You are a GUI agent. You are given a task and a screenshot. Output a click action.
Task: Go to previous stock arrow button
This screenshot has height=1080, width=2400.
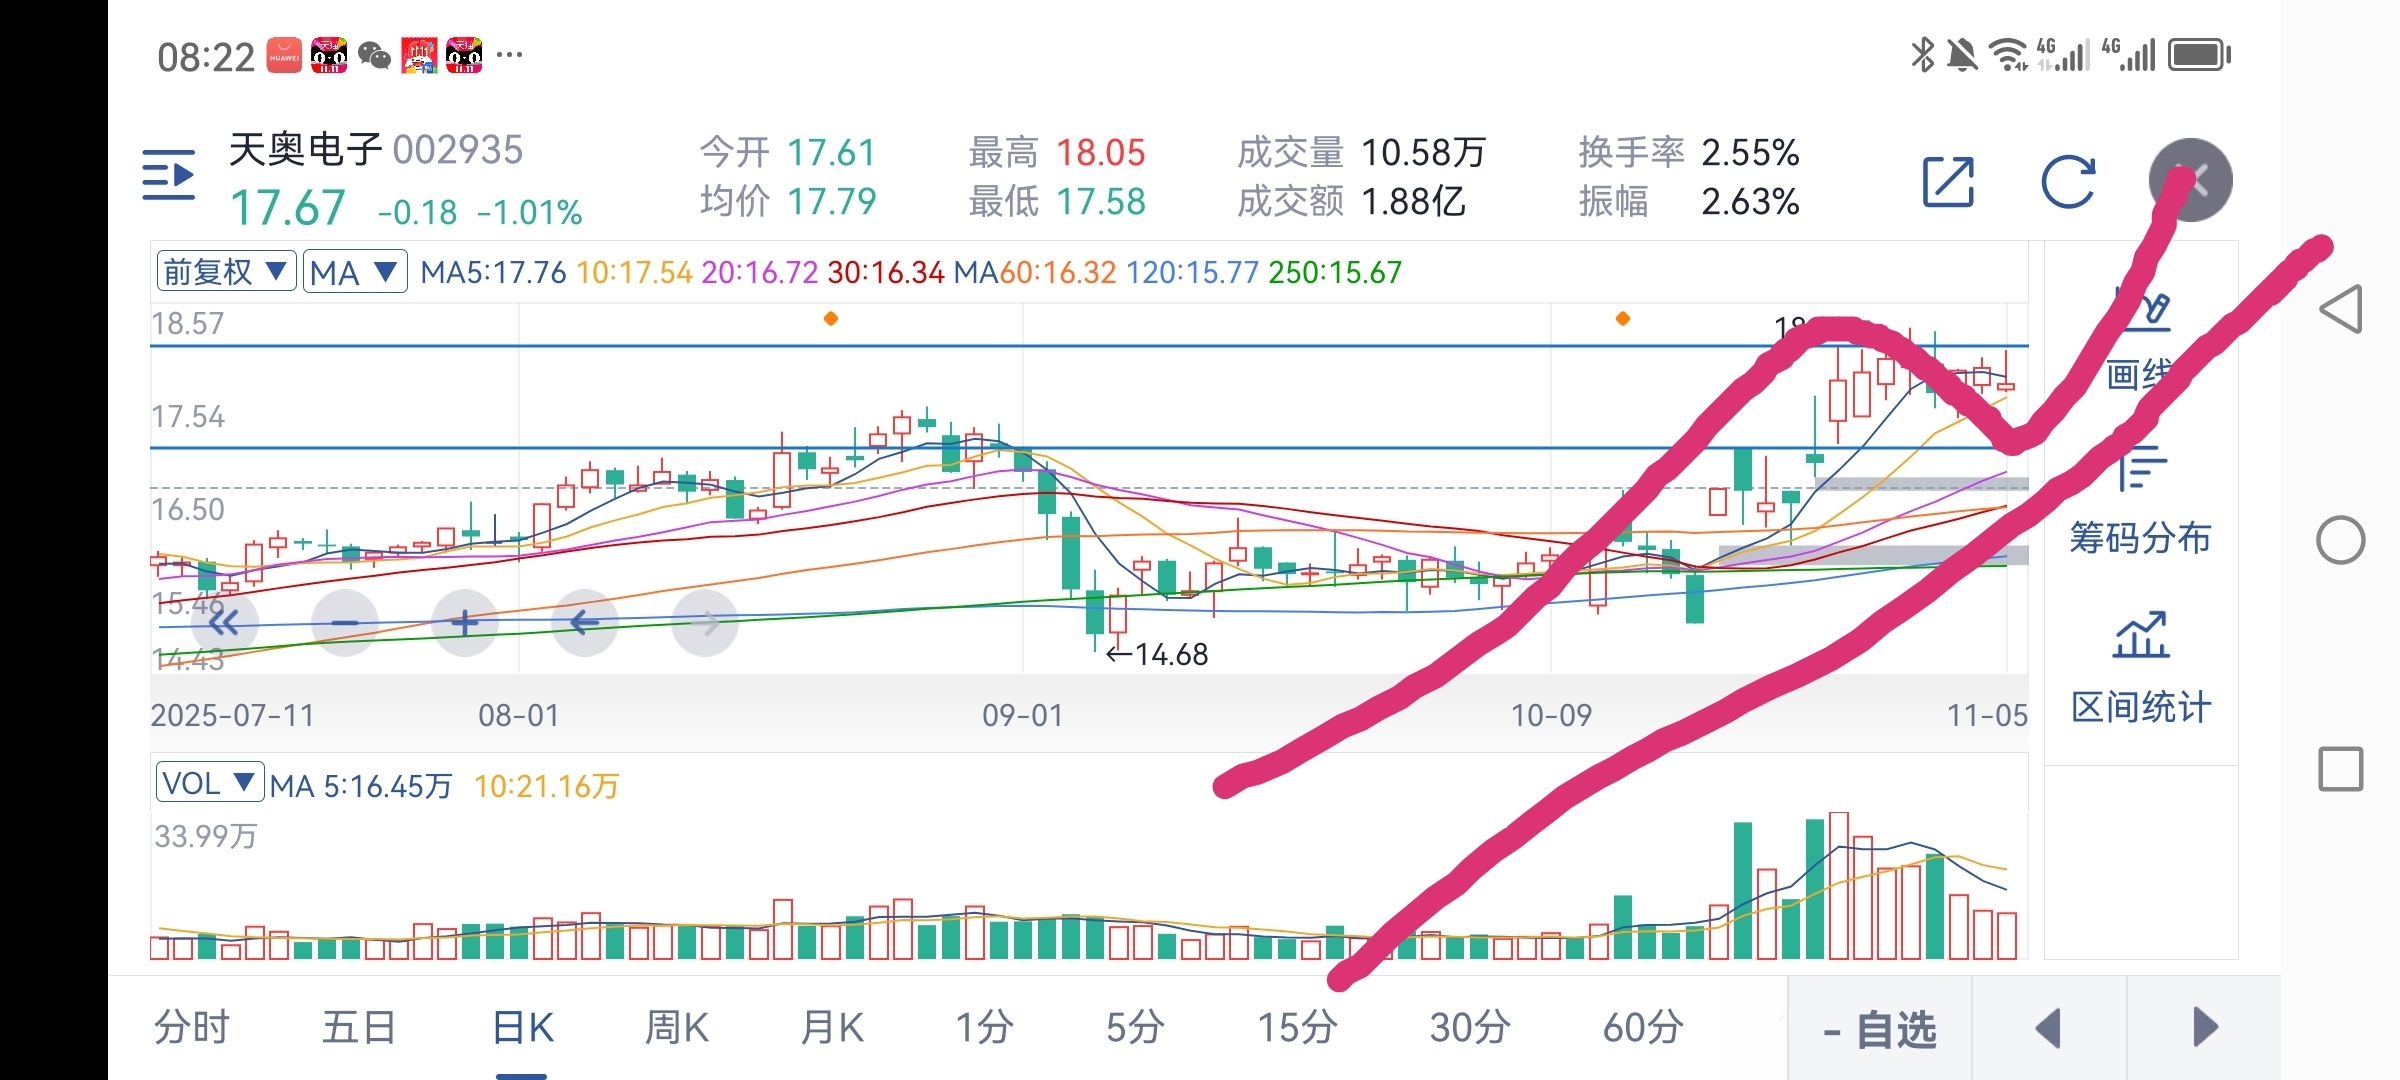tap(2048, 1028)
